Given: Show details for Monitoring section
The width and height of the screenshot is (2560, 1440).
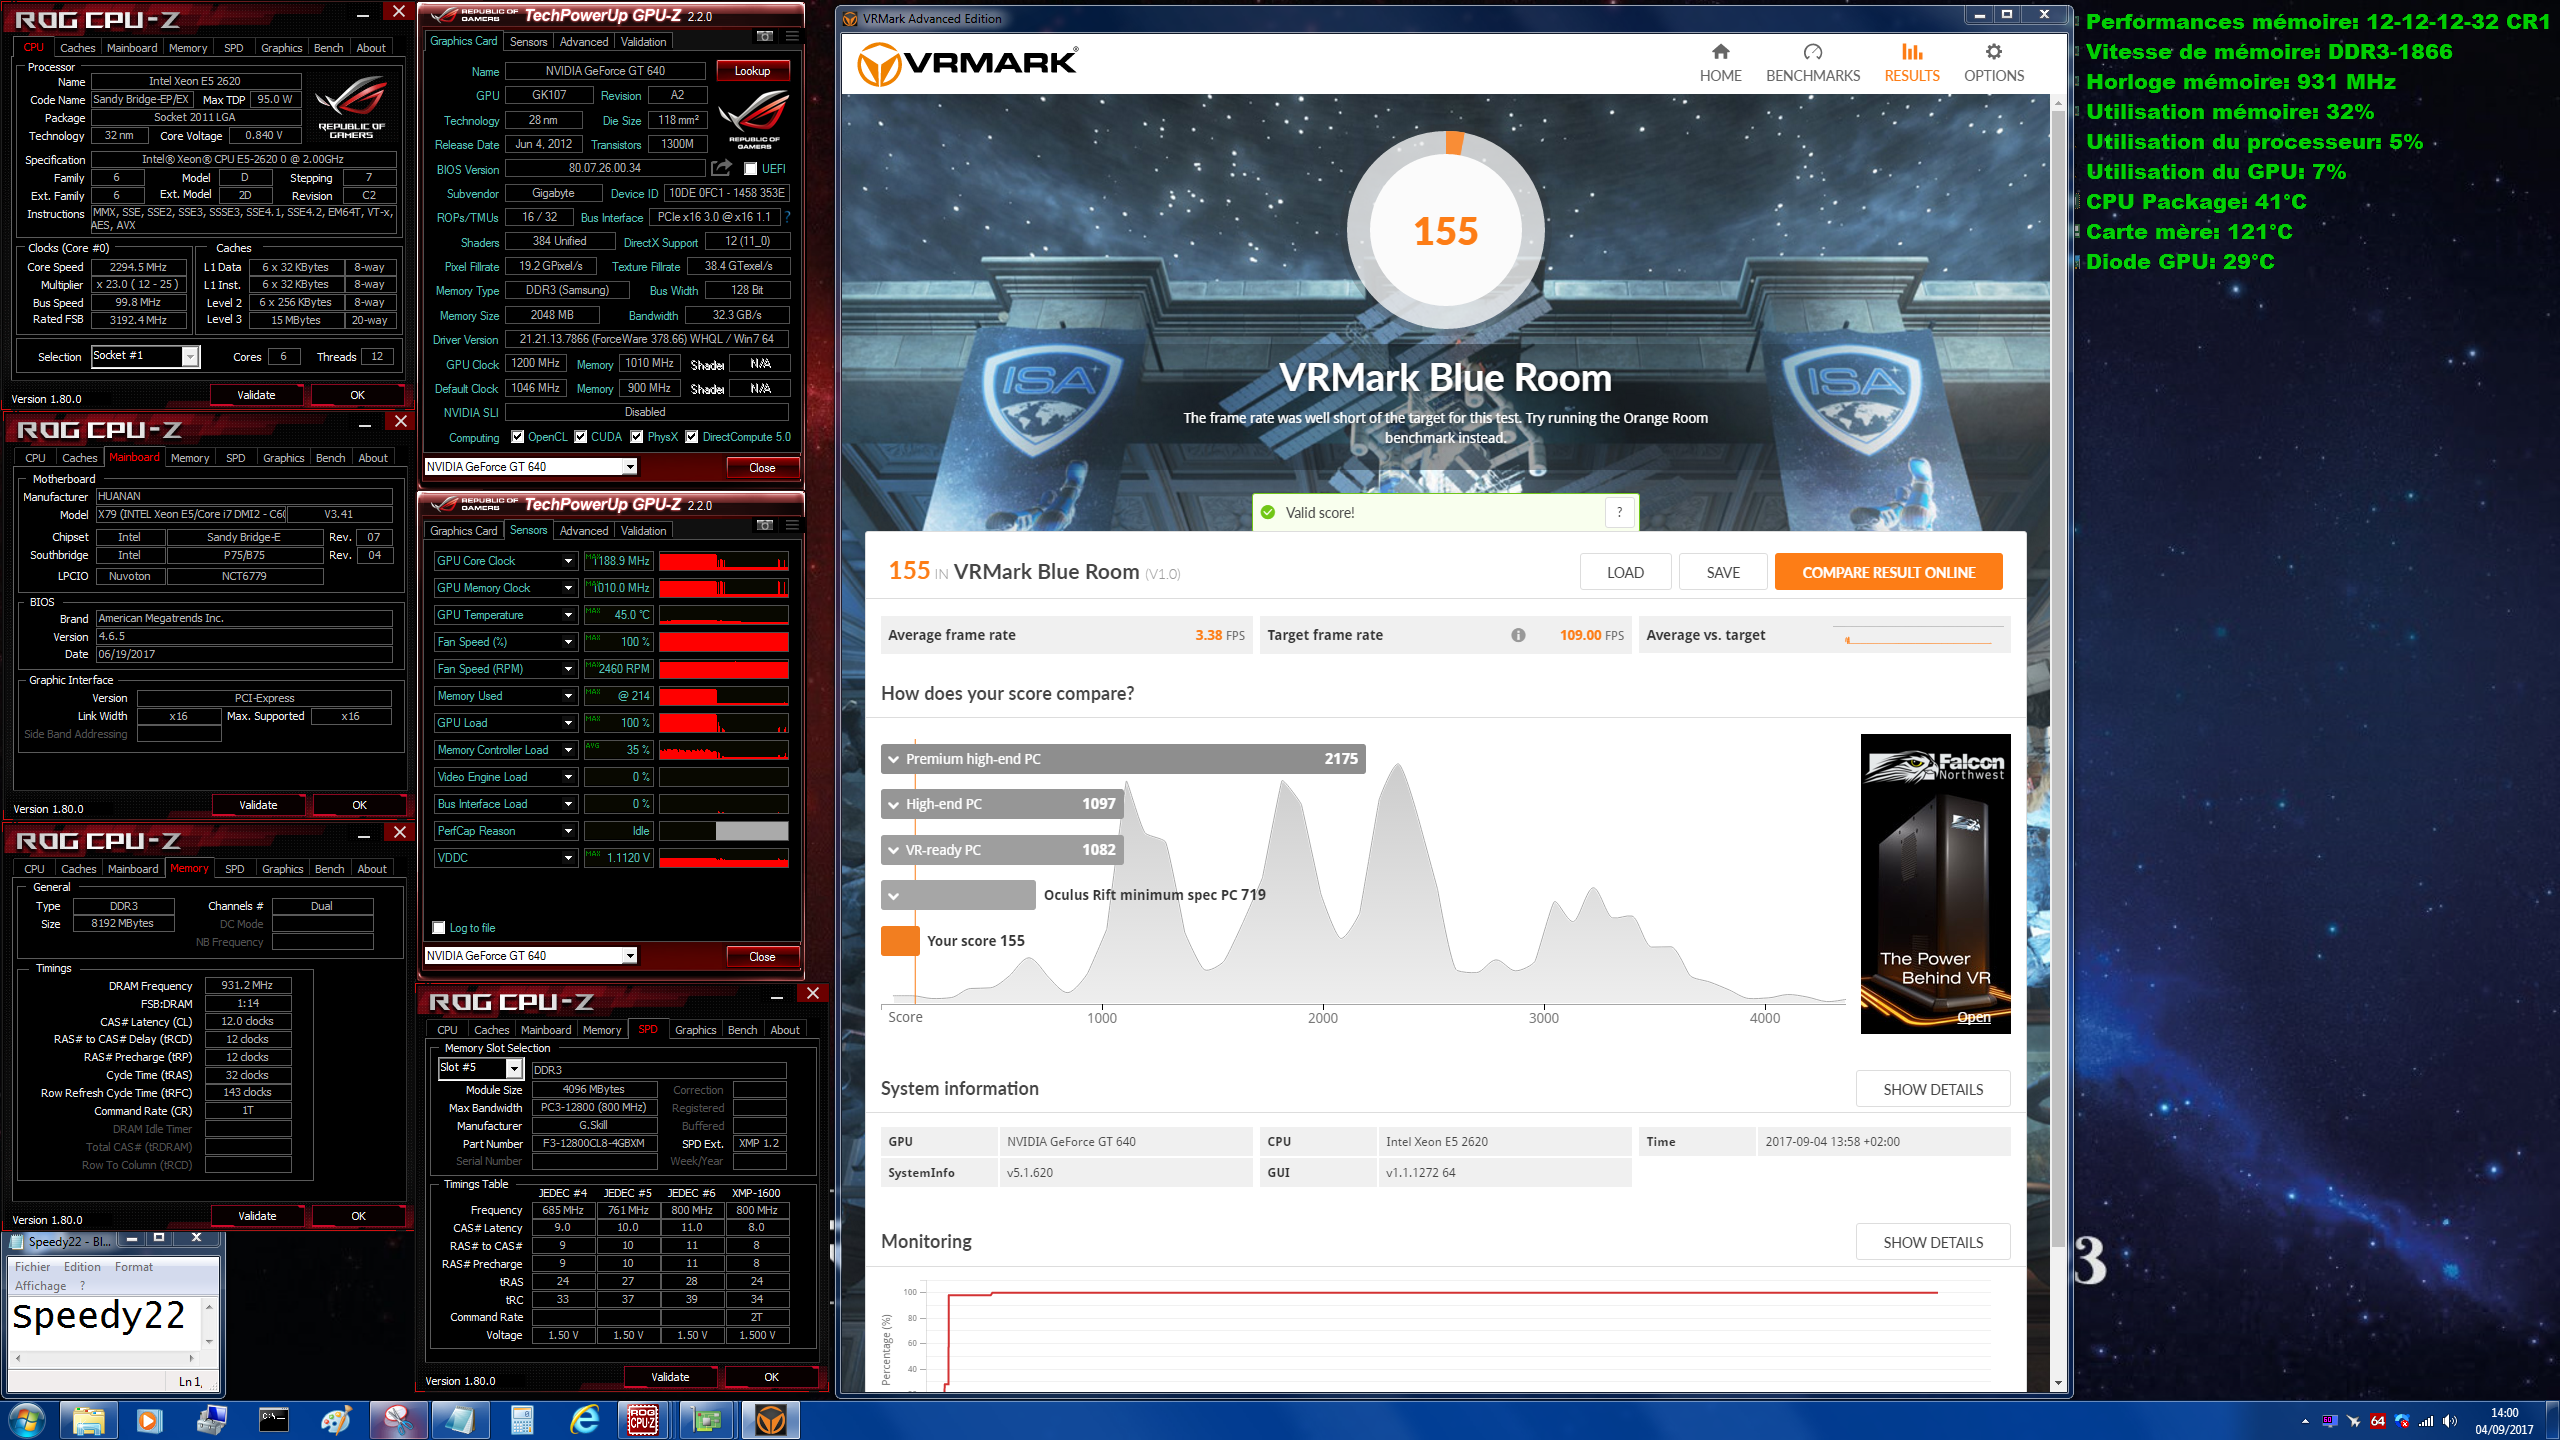Looking at the screenshot, I should tap(1932, 1242).
